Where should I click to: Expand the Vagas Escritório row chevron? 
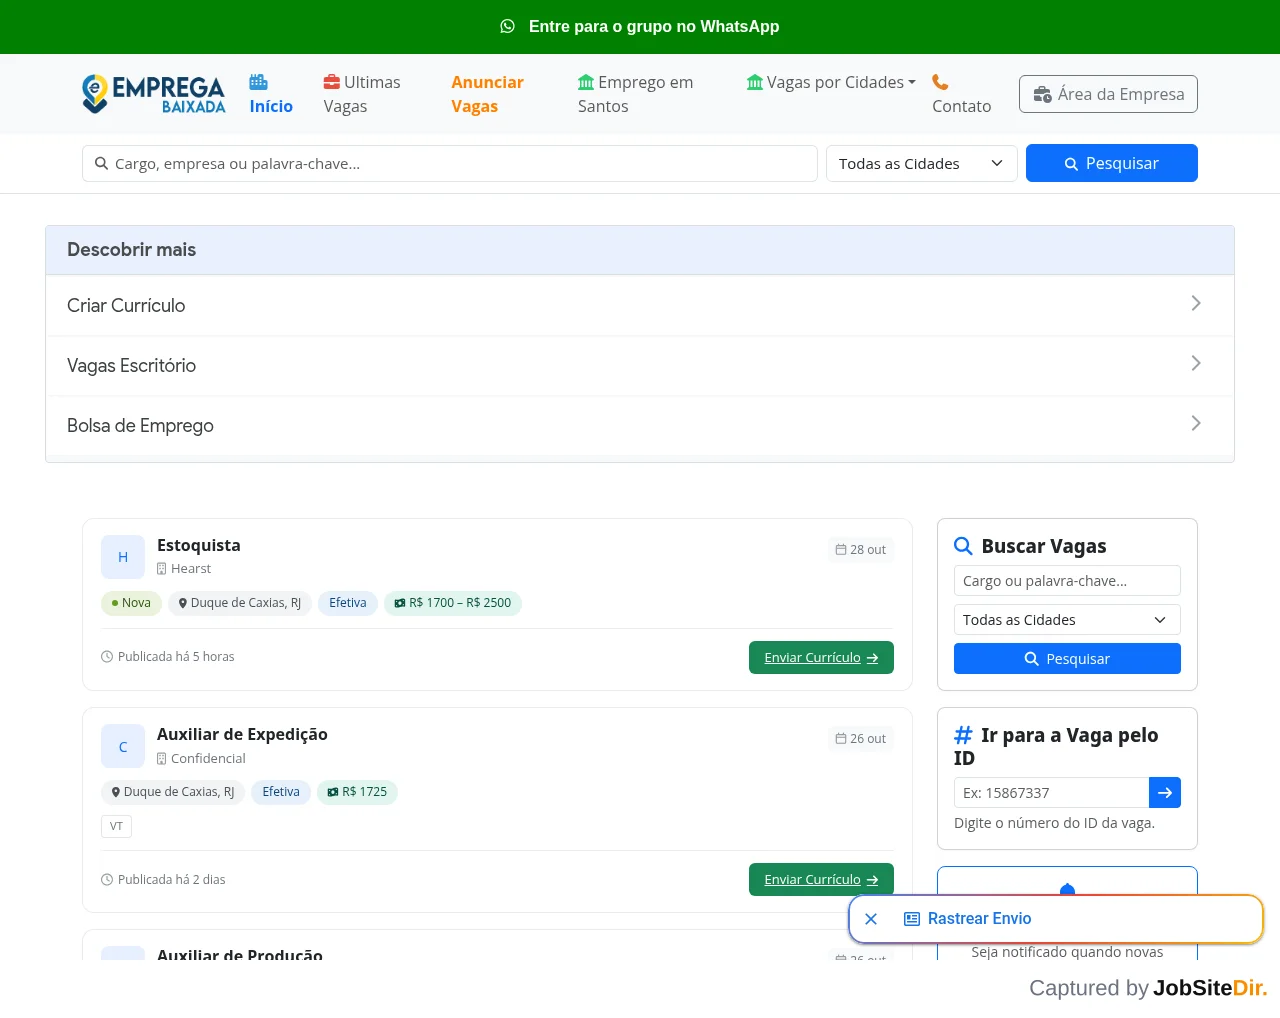(x=1196, y=363)
